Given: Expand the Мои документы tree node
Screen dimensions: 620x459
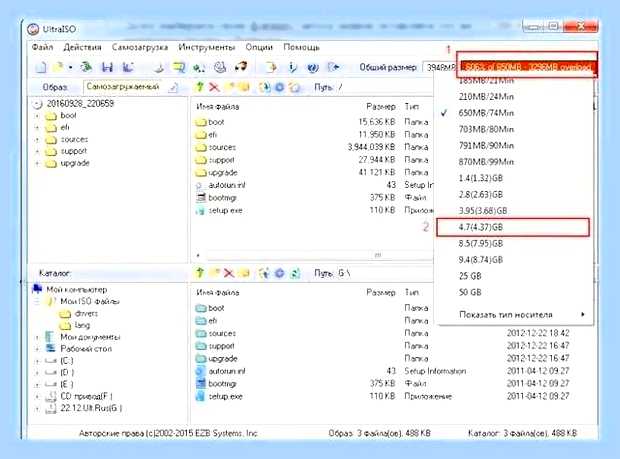Looking at the screenshot, I should pos(37,337).
